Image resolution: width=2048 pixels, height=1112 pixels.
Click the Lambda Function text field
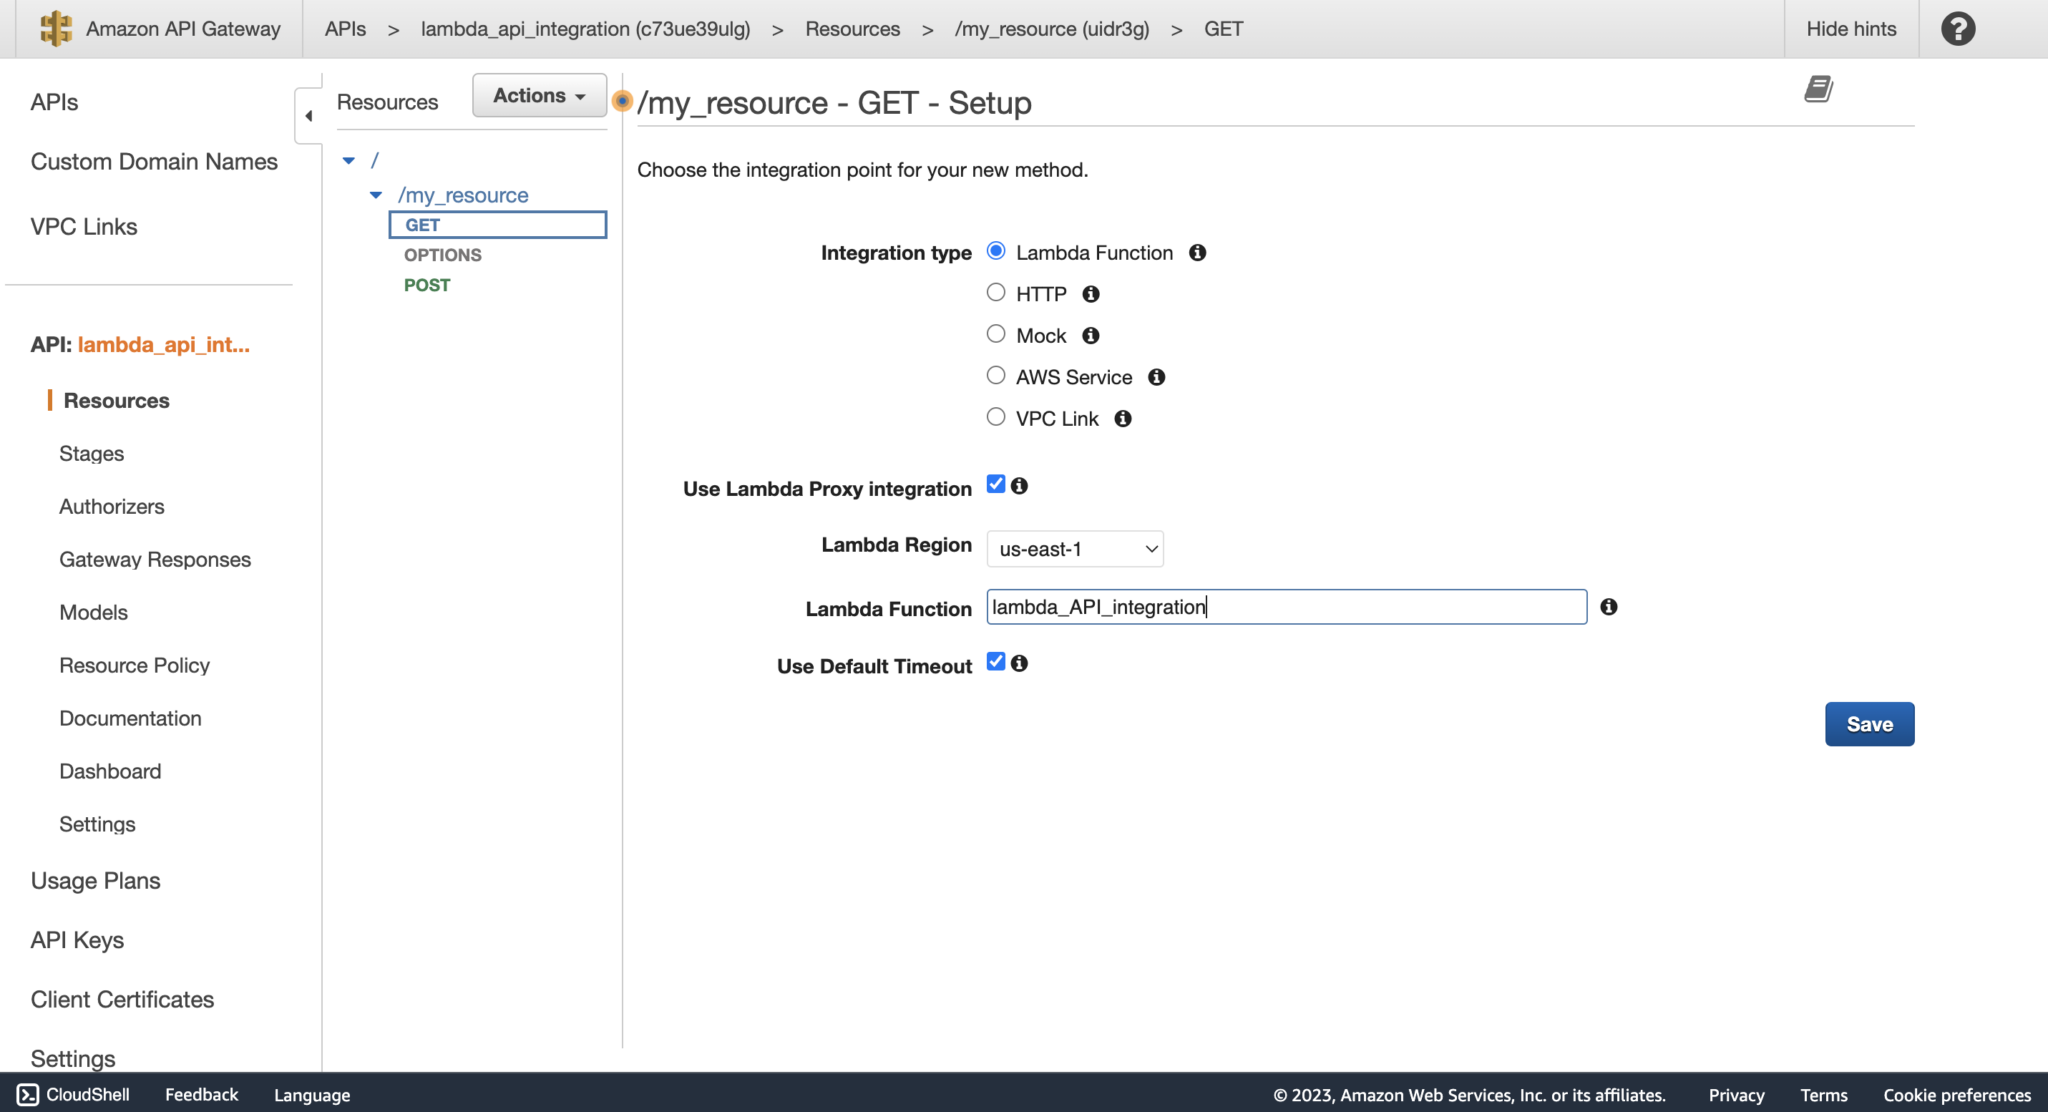(x=1285, y=607)
